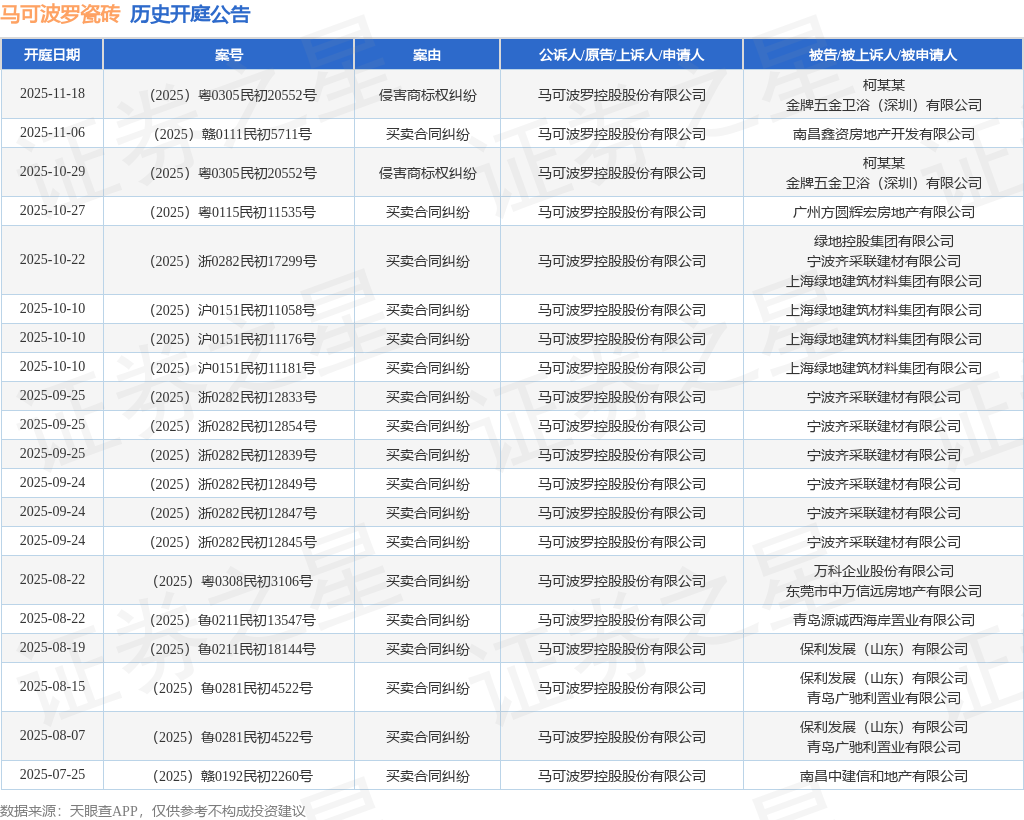Click the 被告/被上诉人/被申请人 column header

(883, 55)
